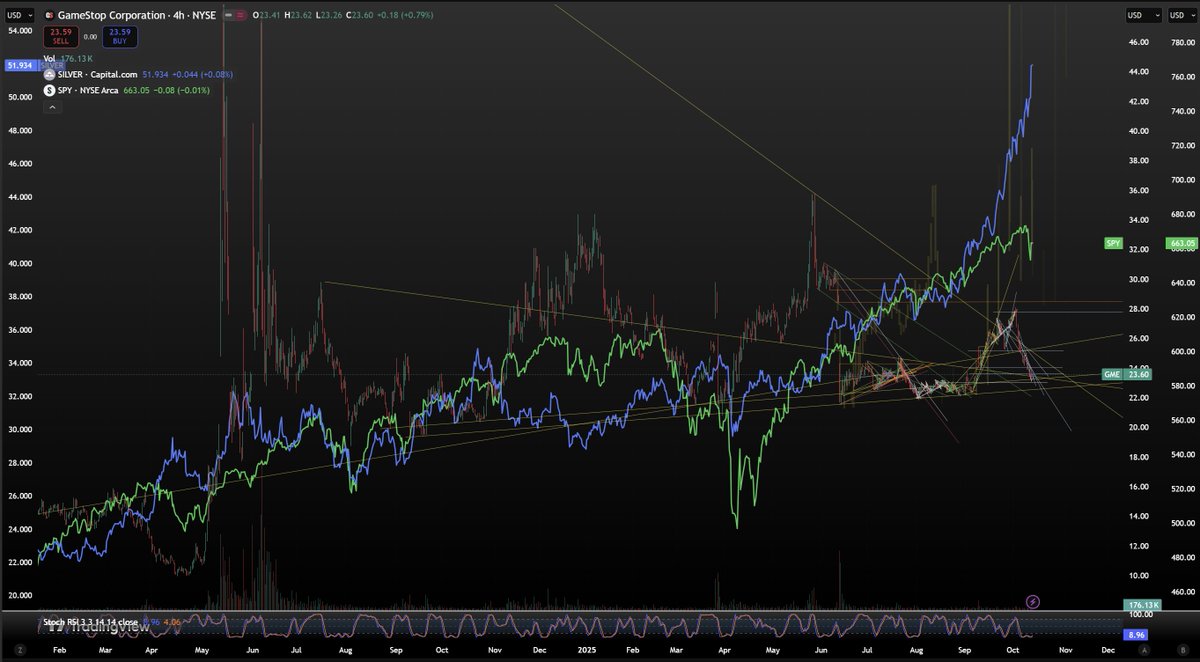Click the GameStop logo icon beside the title

point(49,15)
